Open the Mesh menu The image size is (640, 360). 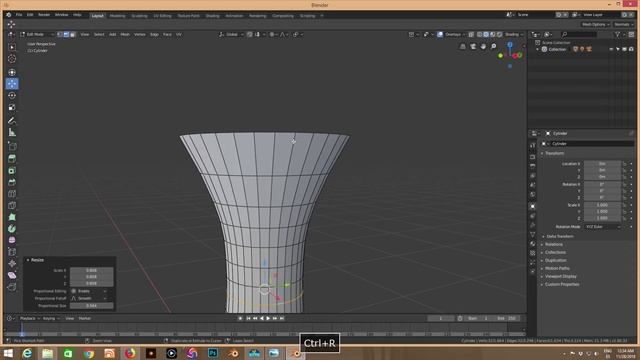tap(125, 35)
